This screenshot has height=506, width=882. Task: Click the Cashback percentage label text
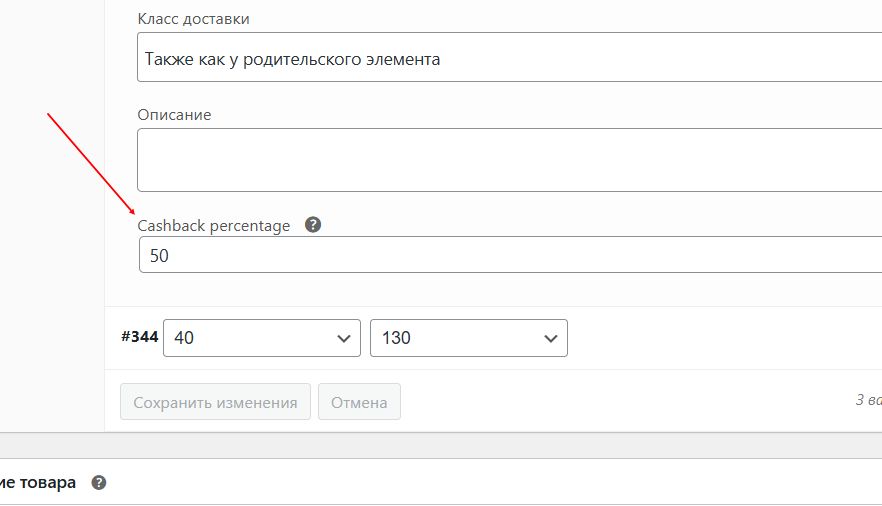(214, 226)
